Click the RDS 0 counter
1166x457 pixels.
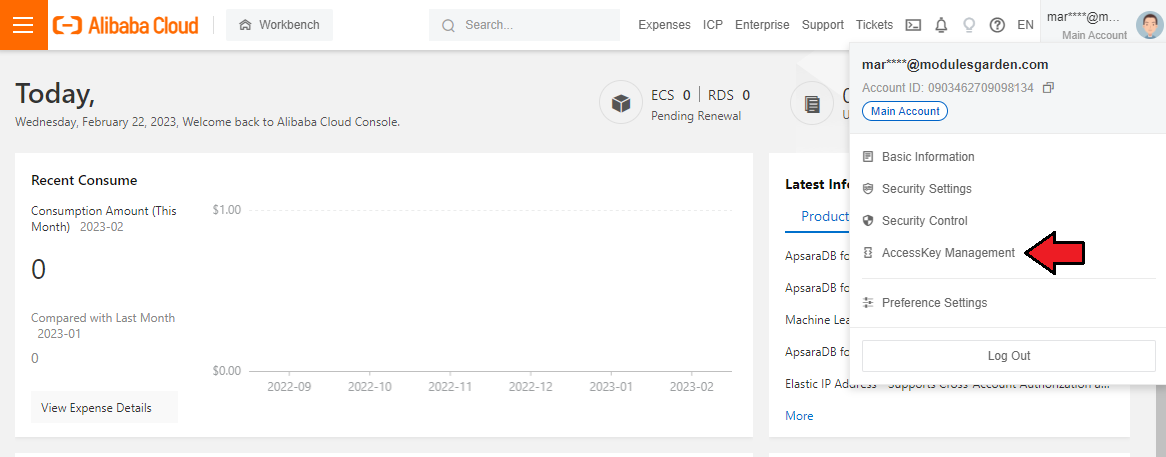pos(729,95)
